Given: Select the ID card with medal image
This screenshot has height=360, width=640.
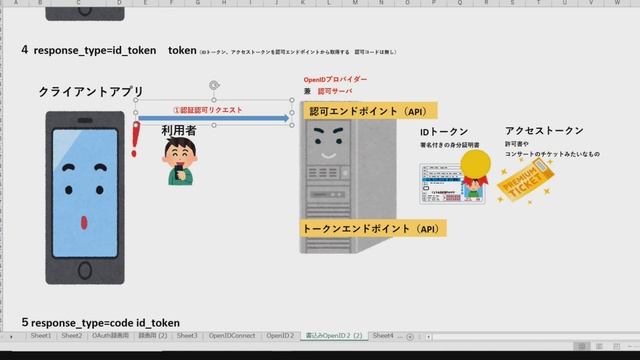Looking at the screenshot, I should pos(455,178).
